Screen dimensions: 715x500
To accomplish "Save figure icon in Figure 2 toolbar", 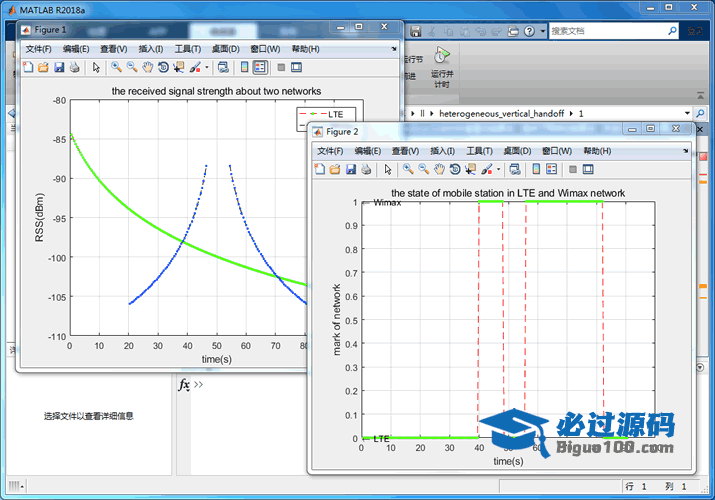I will pos(351,170).
